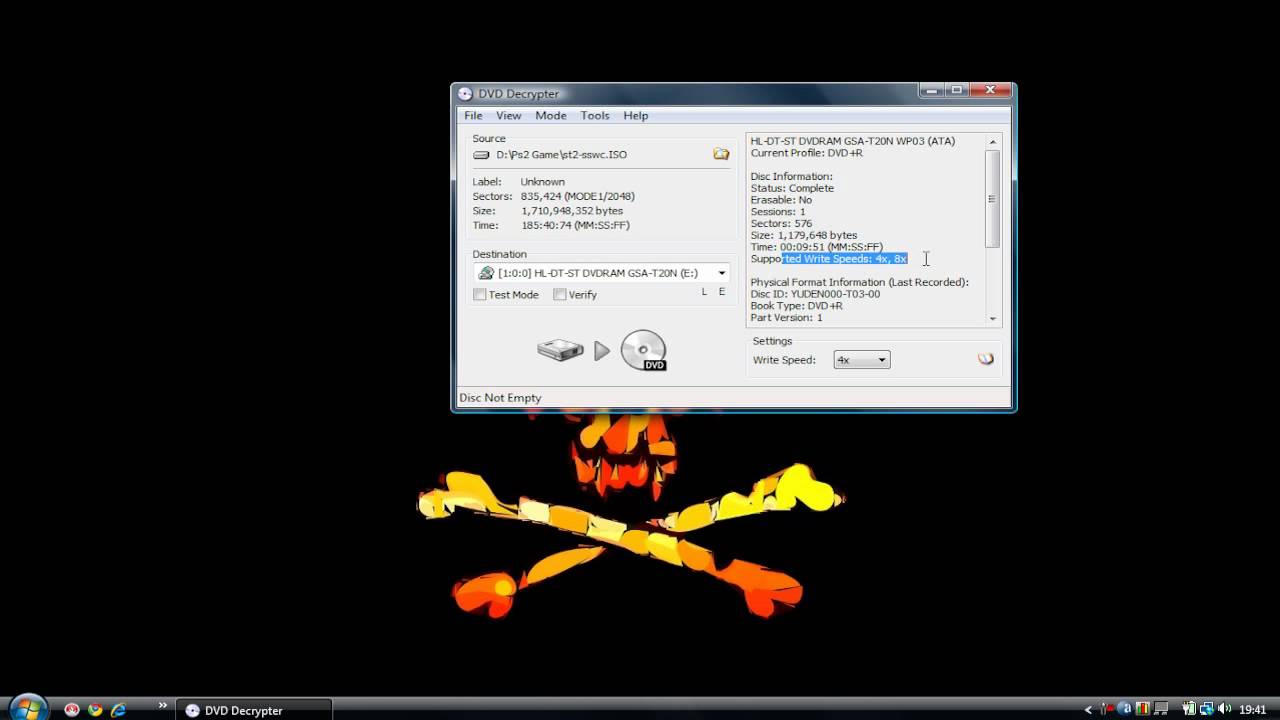Click the DVD Decrypter title bar disc icon
The width and height of the screenshot is (1280, 720).
pyautogui.click(x=465, y=94)
